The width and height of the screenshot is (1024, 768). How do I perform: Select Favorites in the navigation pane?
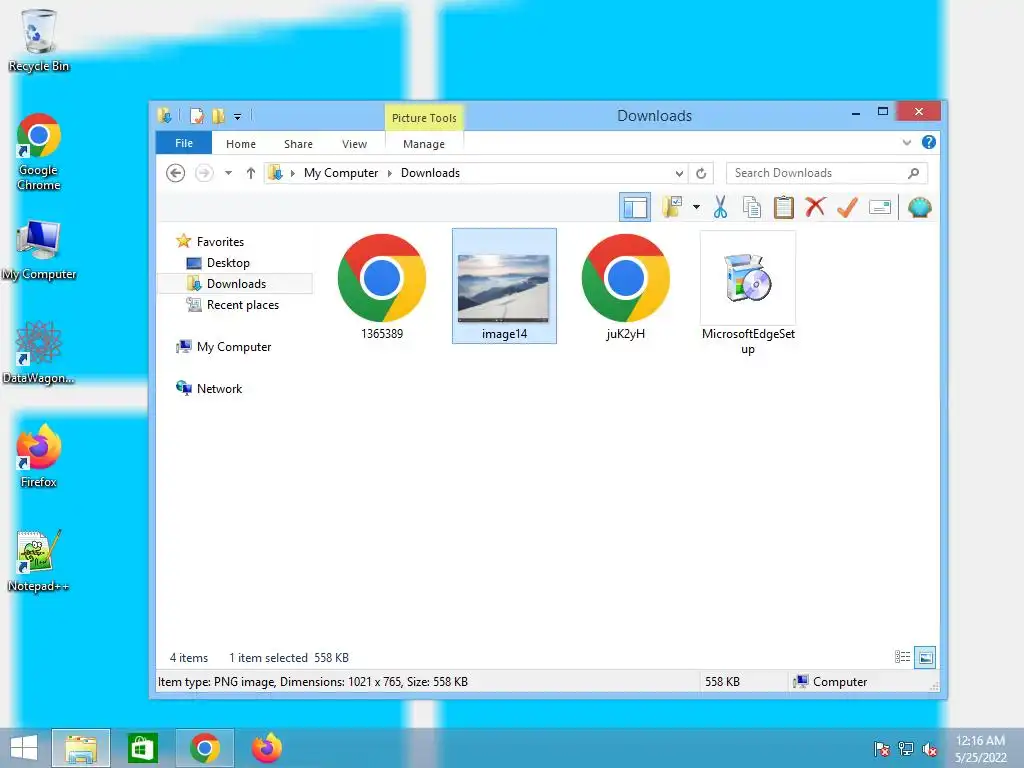point(219,242)
